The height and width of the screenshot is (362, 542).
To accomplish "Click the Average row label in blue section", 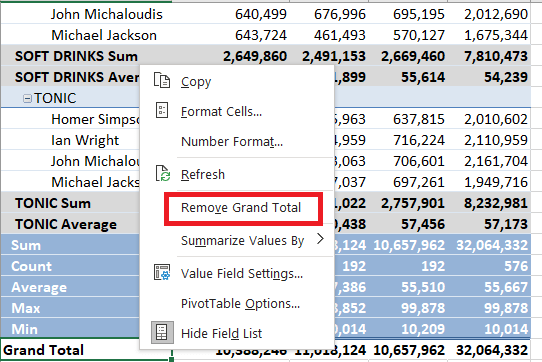I will click(x=39, y=287).
